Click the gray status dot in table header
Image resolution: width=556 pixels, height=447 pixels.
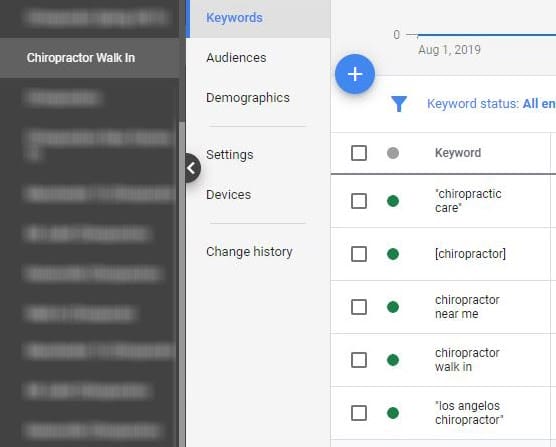click(393, 153)
